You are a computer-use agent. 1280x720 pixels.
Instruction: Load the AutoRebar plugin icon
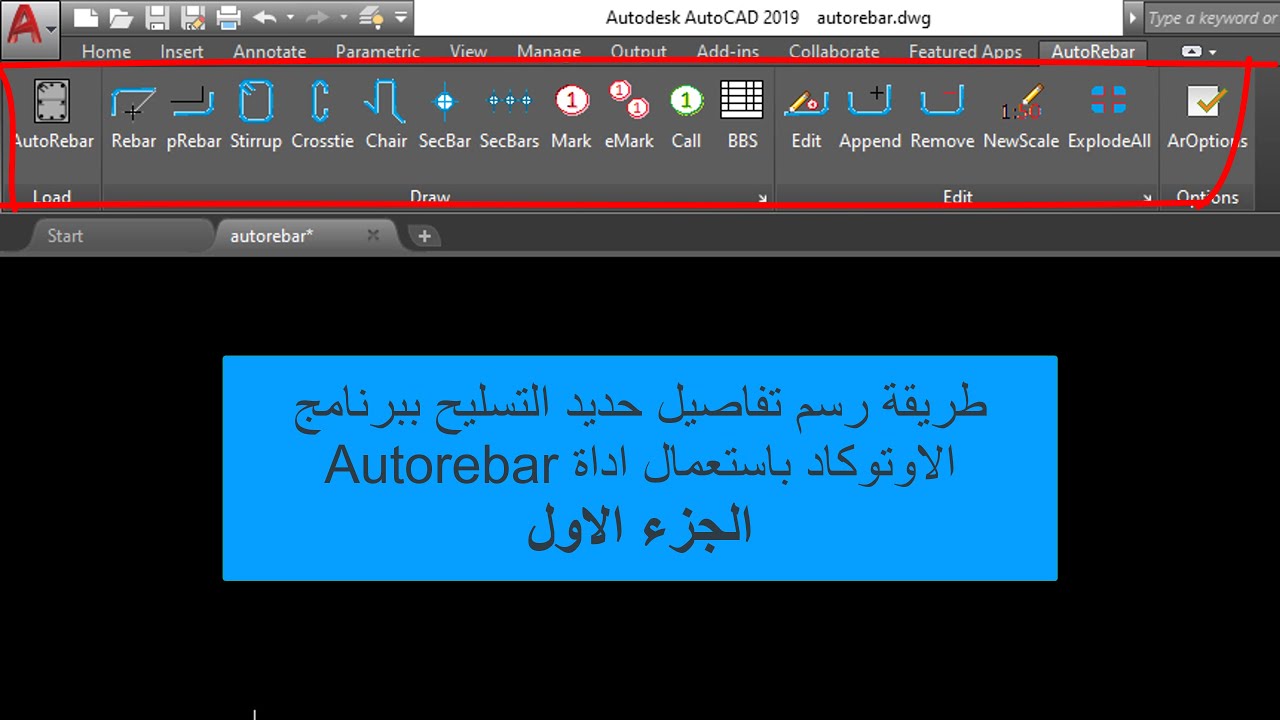pos(52,115)
